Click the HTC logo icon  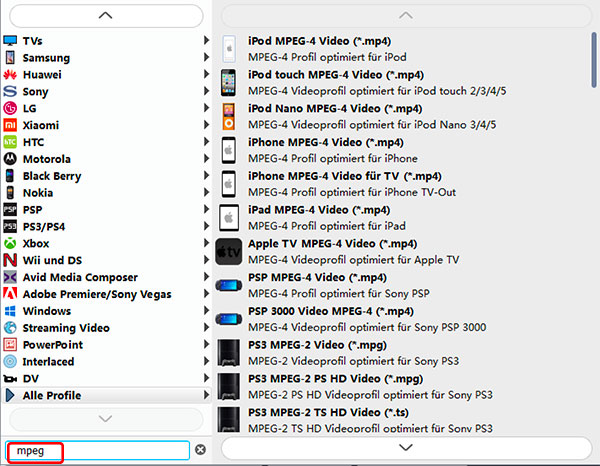[x=10, y=142]
